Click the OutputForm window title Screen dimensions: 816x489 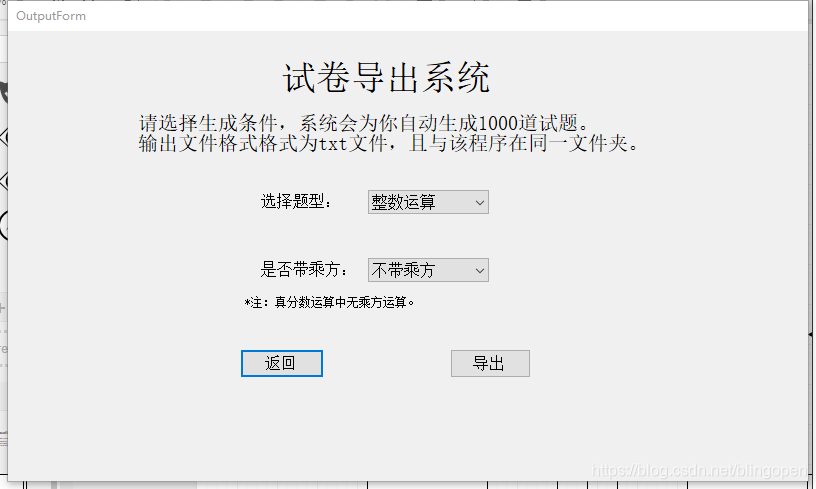point(51,16)
